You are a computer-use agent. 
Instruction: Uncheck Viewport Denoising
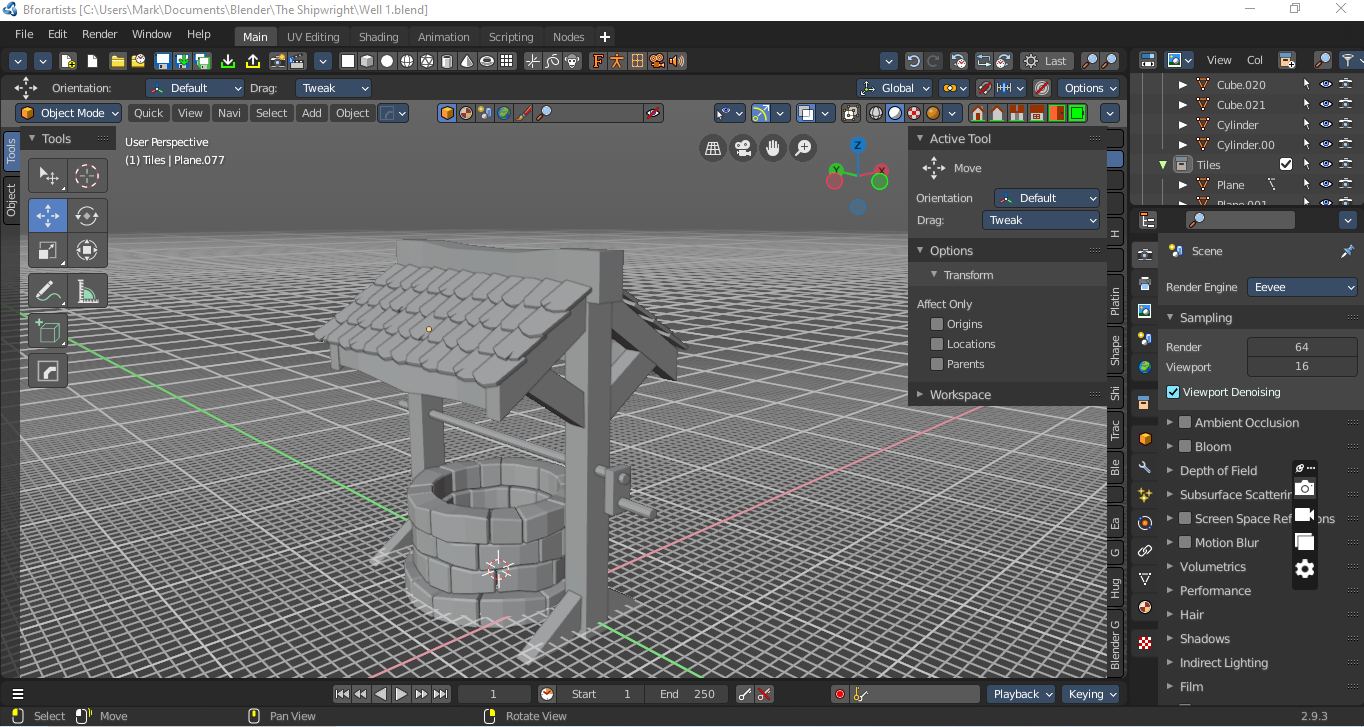pos(1174,392)
